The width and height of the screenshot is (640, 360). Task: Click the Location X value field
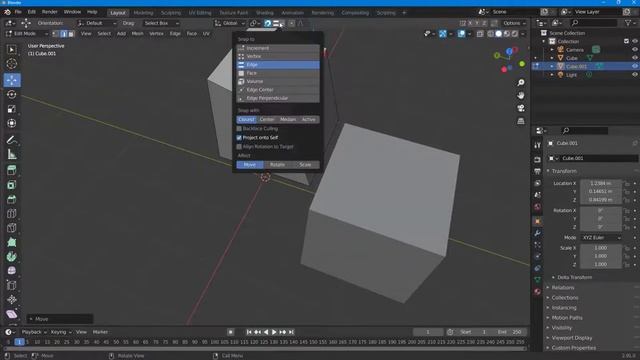click(x=601, y=183)
